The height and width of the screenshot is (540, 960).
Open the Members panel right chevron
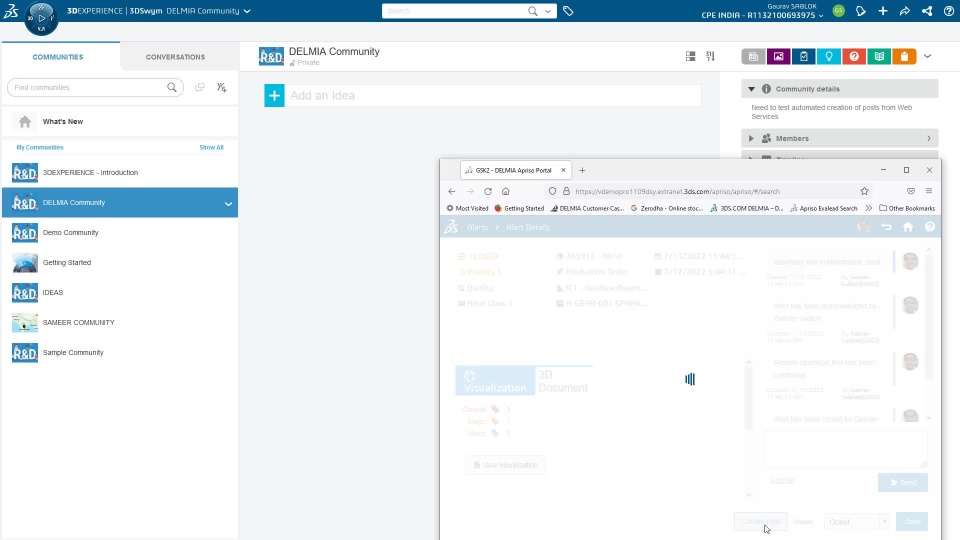pyautogui.click(x=929, y=138)
